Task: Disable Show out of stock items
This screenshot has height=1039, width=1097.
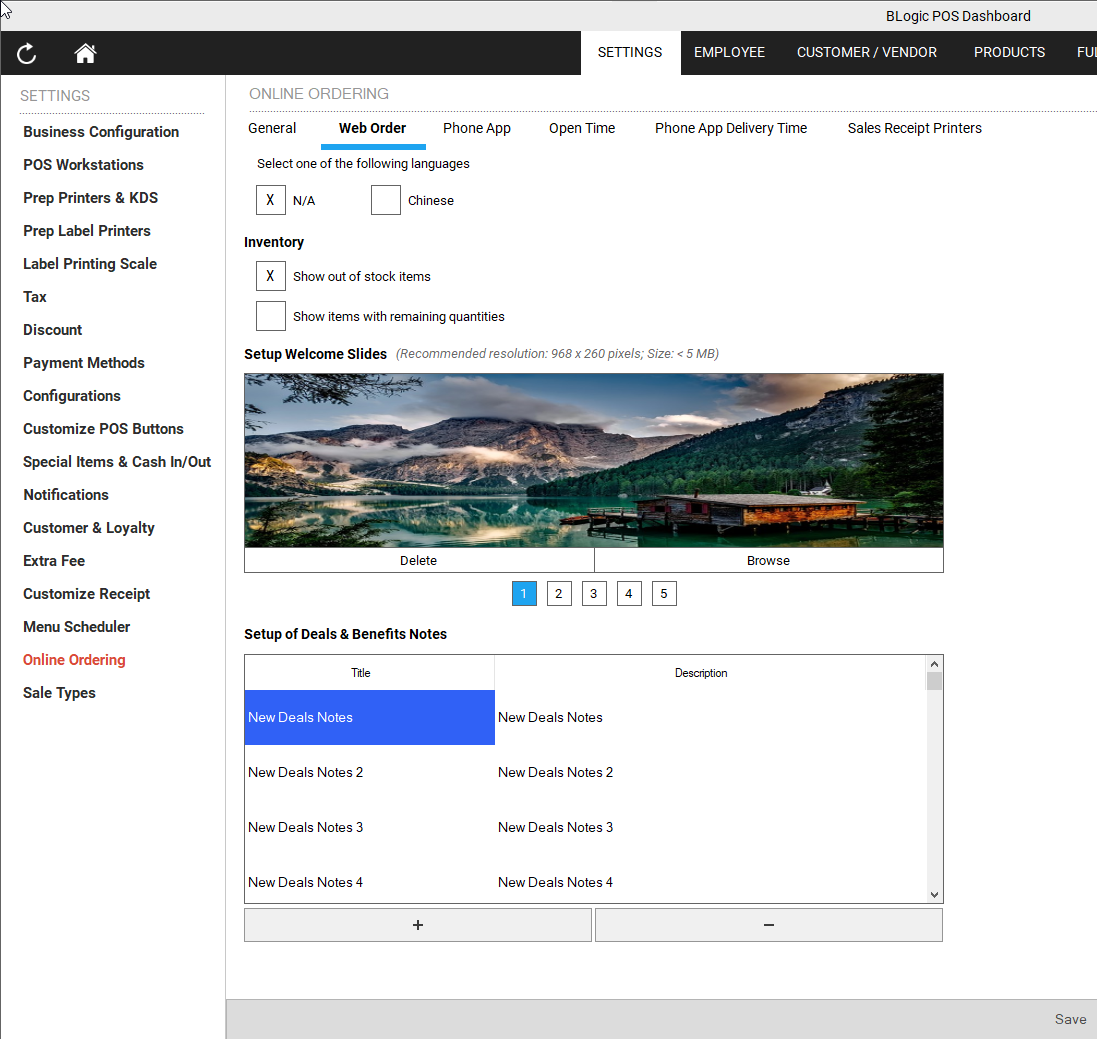Action: pyautogui.click(x=270, y=276)
